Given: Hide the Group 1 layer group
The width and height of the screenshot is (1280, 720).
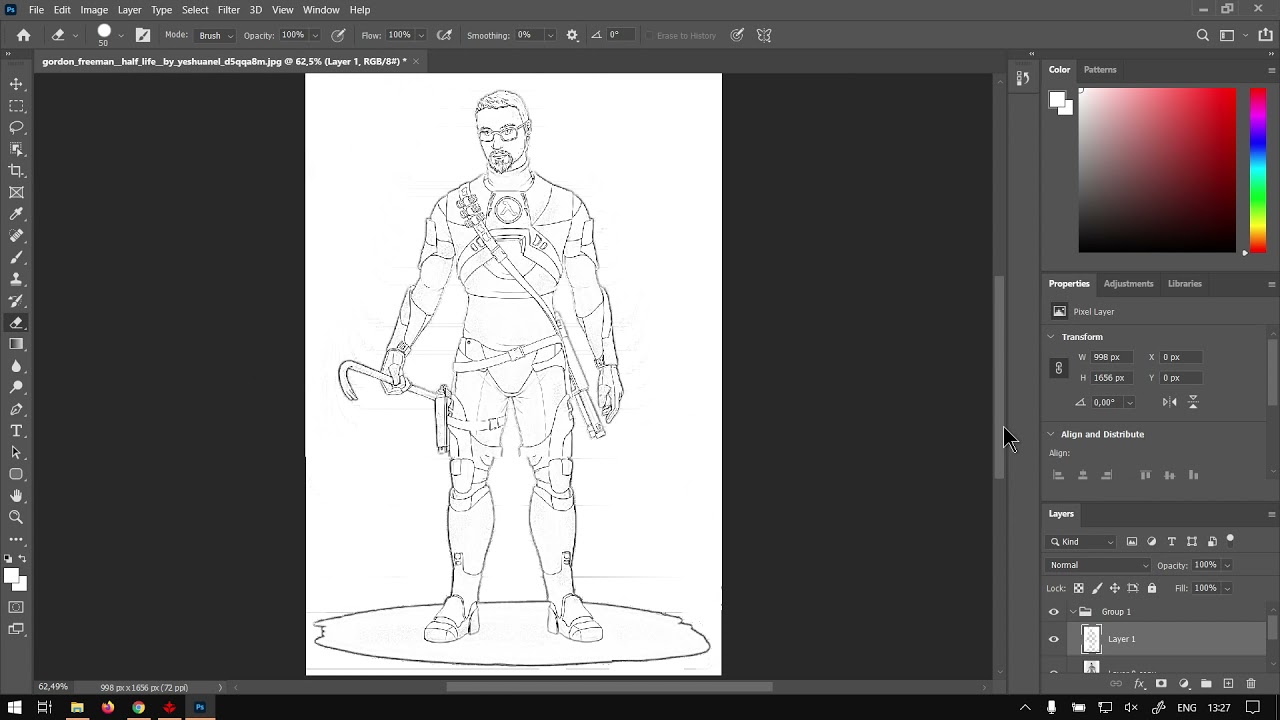Looking at the screenshot, I should coord(1053,612).
